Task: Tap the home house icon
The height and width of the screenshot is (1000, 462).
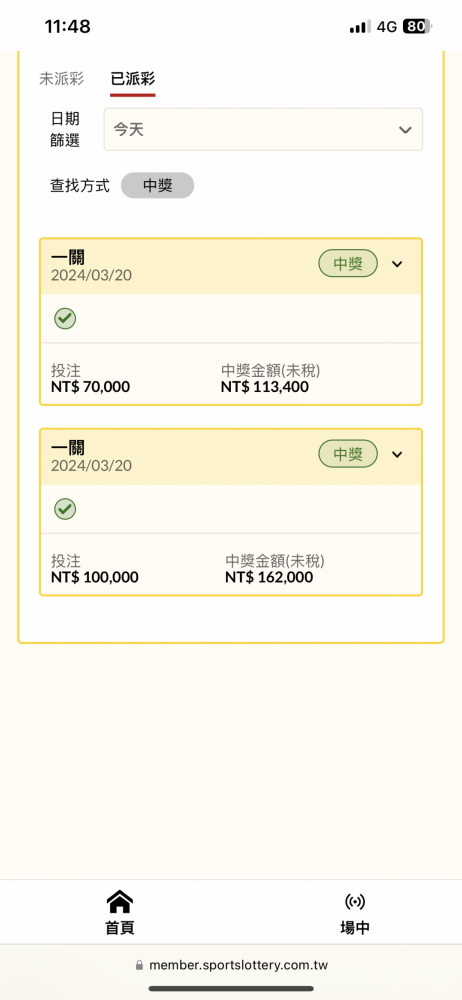Action: point(119,902)
